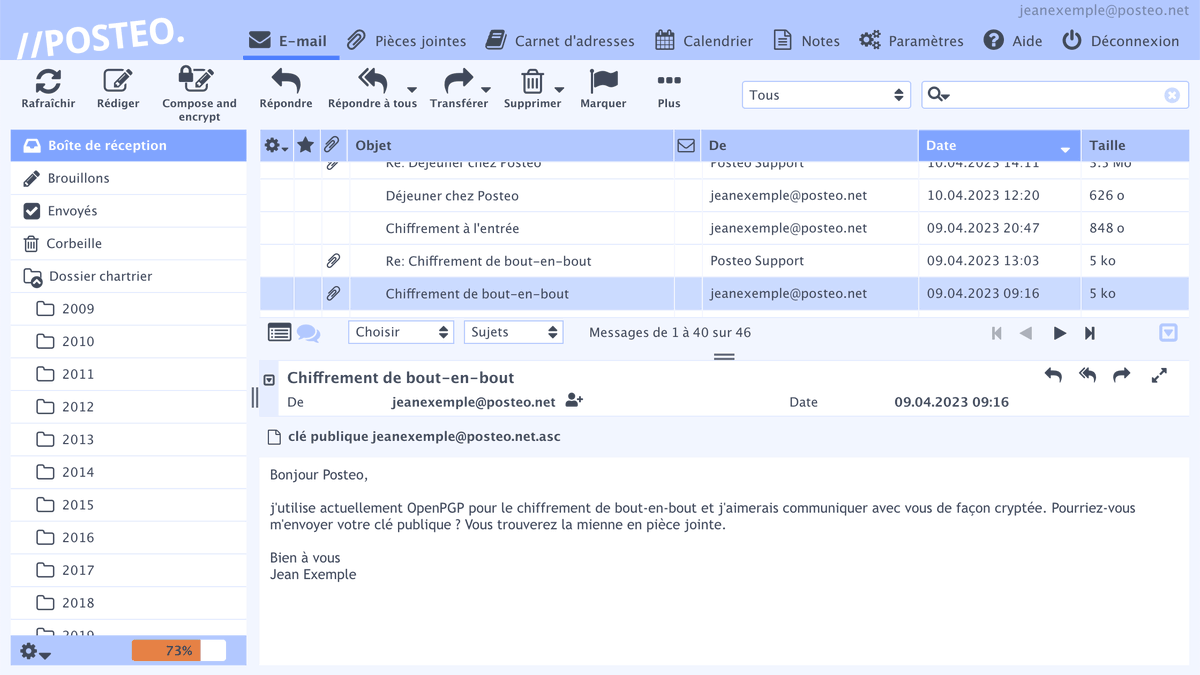Image resolution: width=1200 pixels, height=675 pixels.
Task: Open the Notes tab
Action: [x=806, y=41]
